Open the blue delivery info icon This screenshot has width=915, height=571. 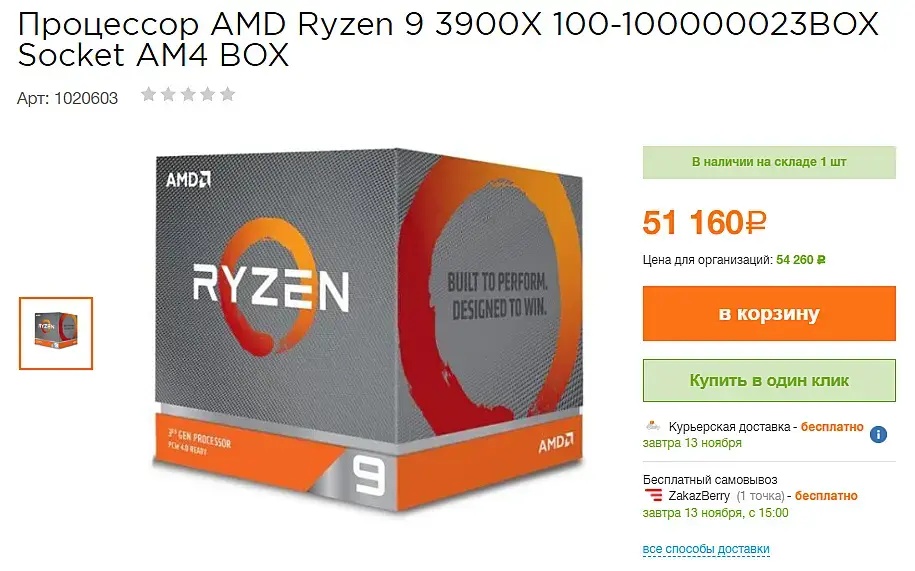pos(878,435)
